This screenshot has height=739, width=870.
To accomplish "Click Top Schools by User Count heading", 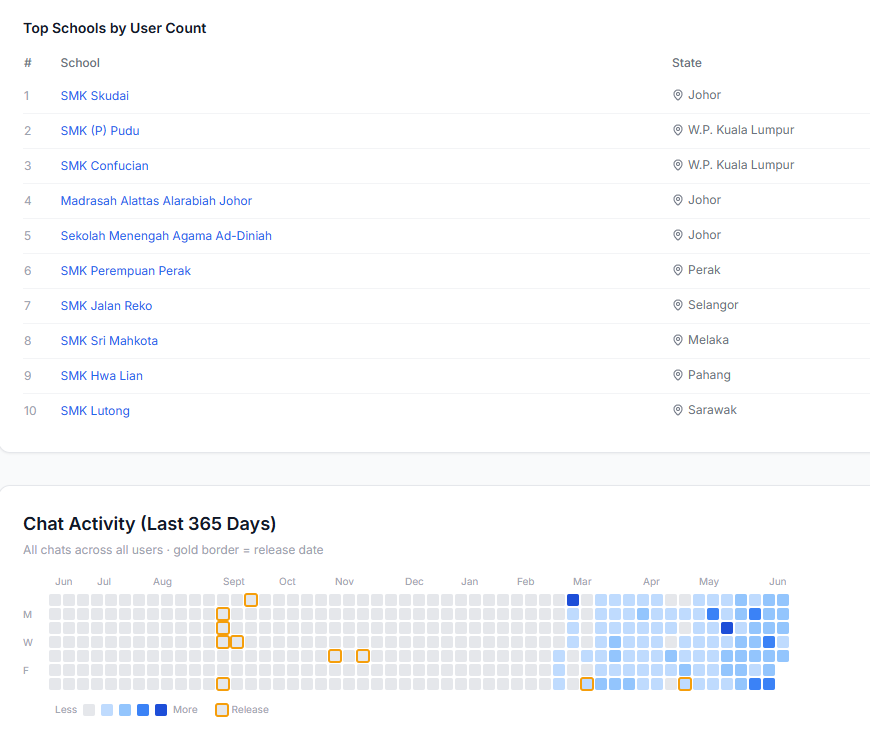I will pyautogui.click(x=114, y=28).
